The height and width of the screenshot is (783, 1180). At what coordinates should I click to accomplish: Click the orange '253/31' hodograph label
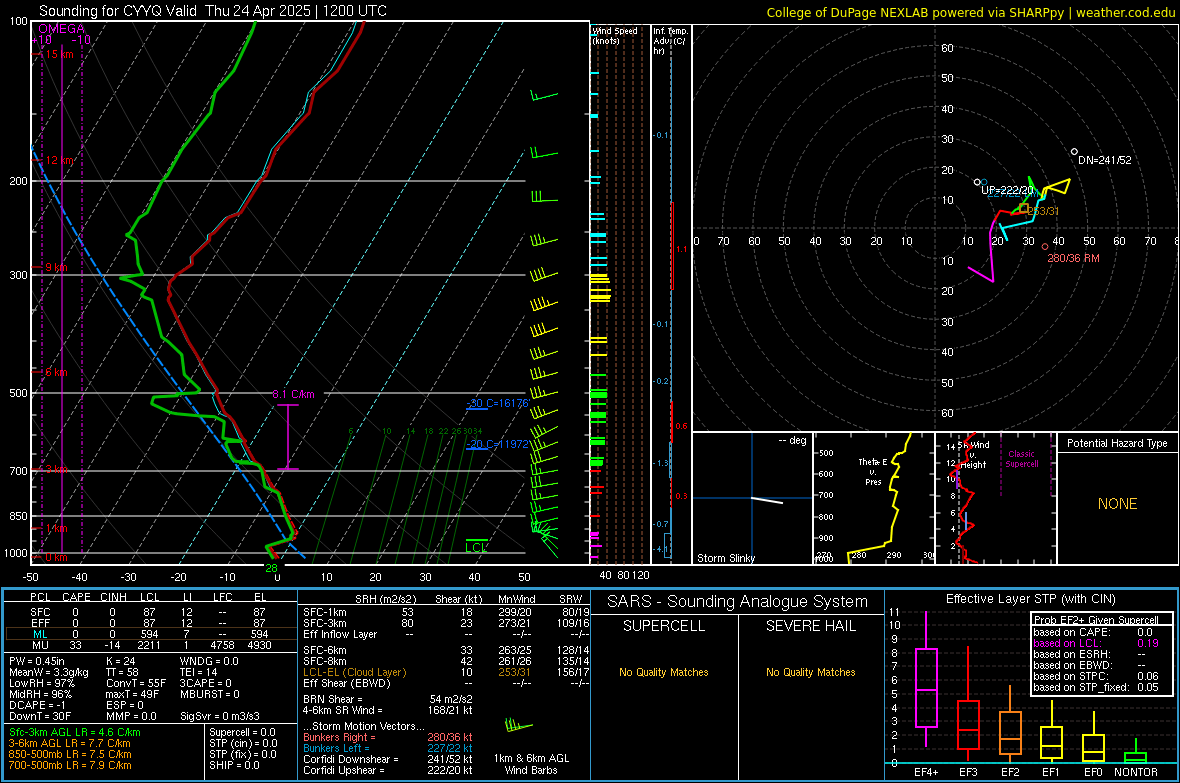pos(1043,211)
